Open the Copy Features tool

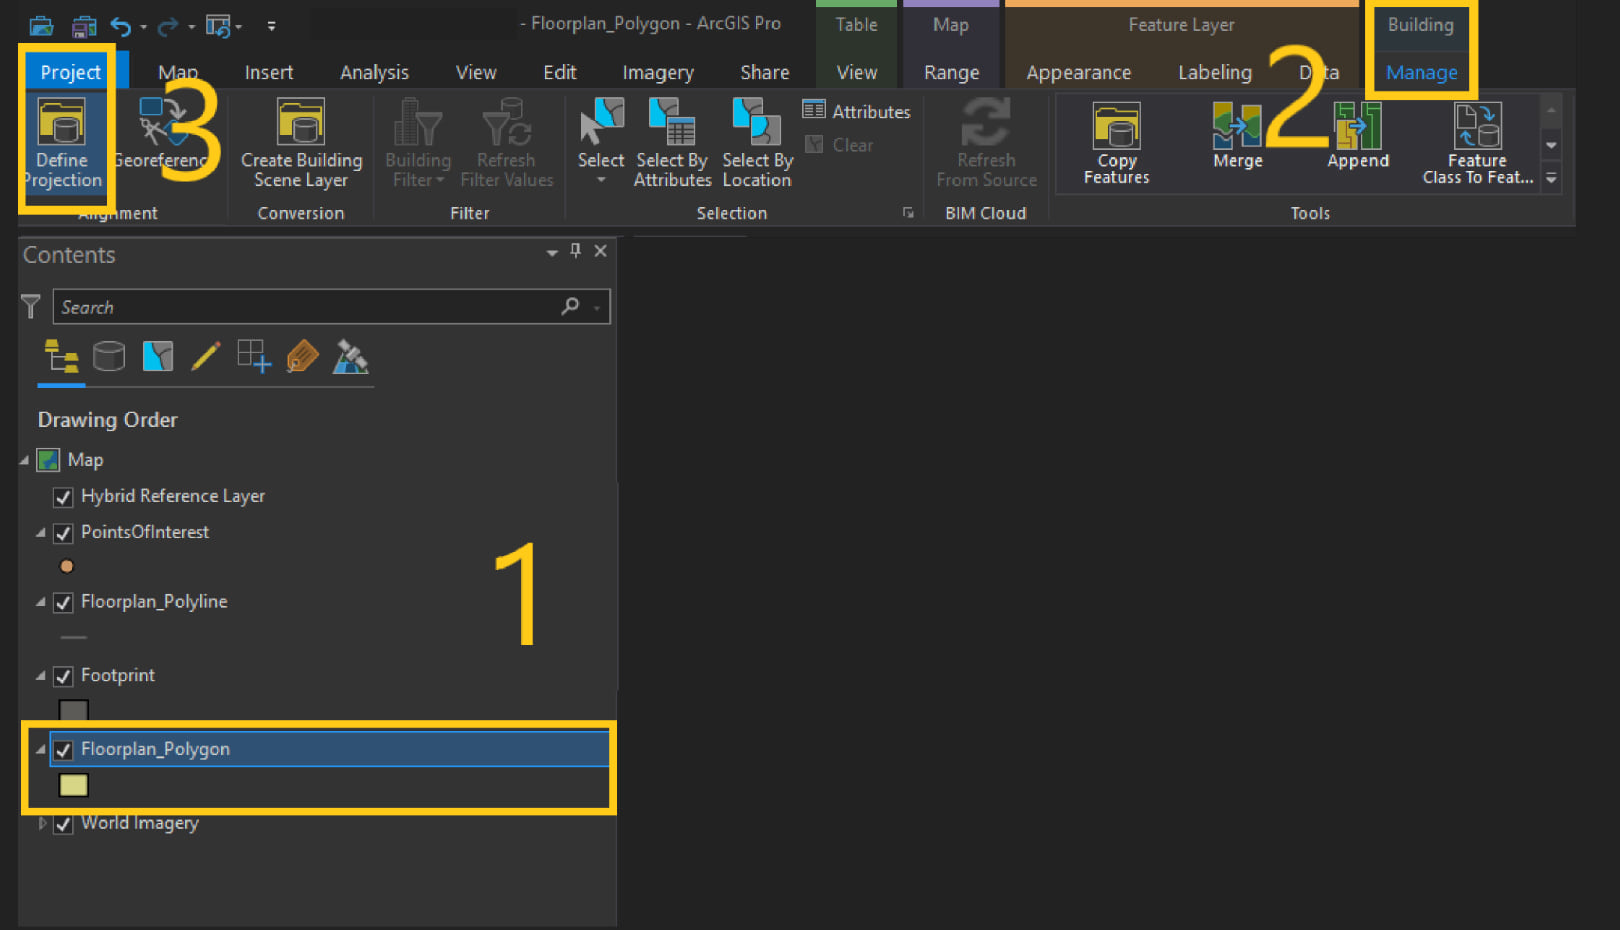coord(1115,140)
